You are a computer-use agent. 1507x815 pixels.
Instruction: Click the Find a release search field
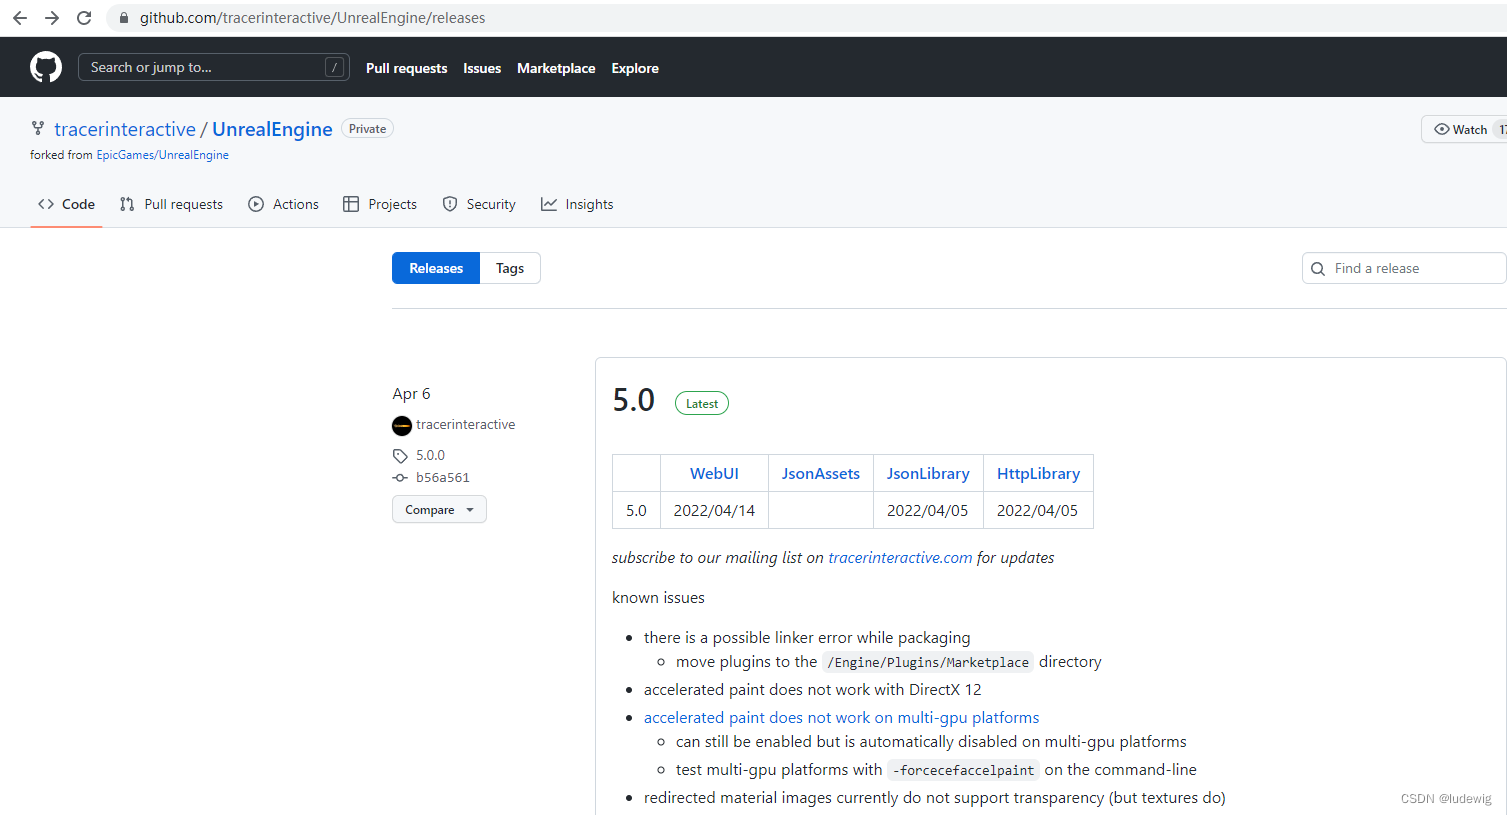click(1404, 268)
